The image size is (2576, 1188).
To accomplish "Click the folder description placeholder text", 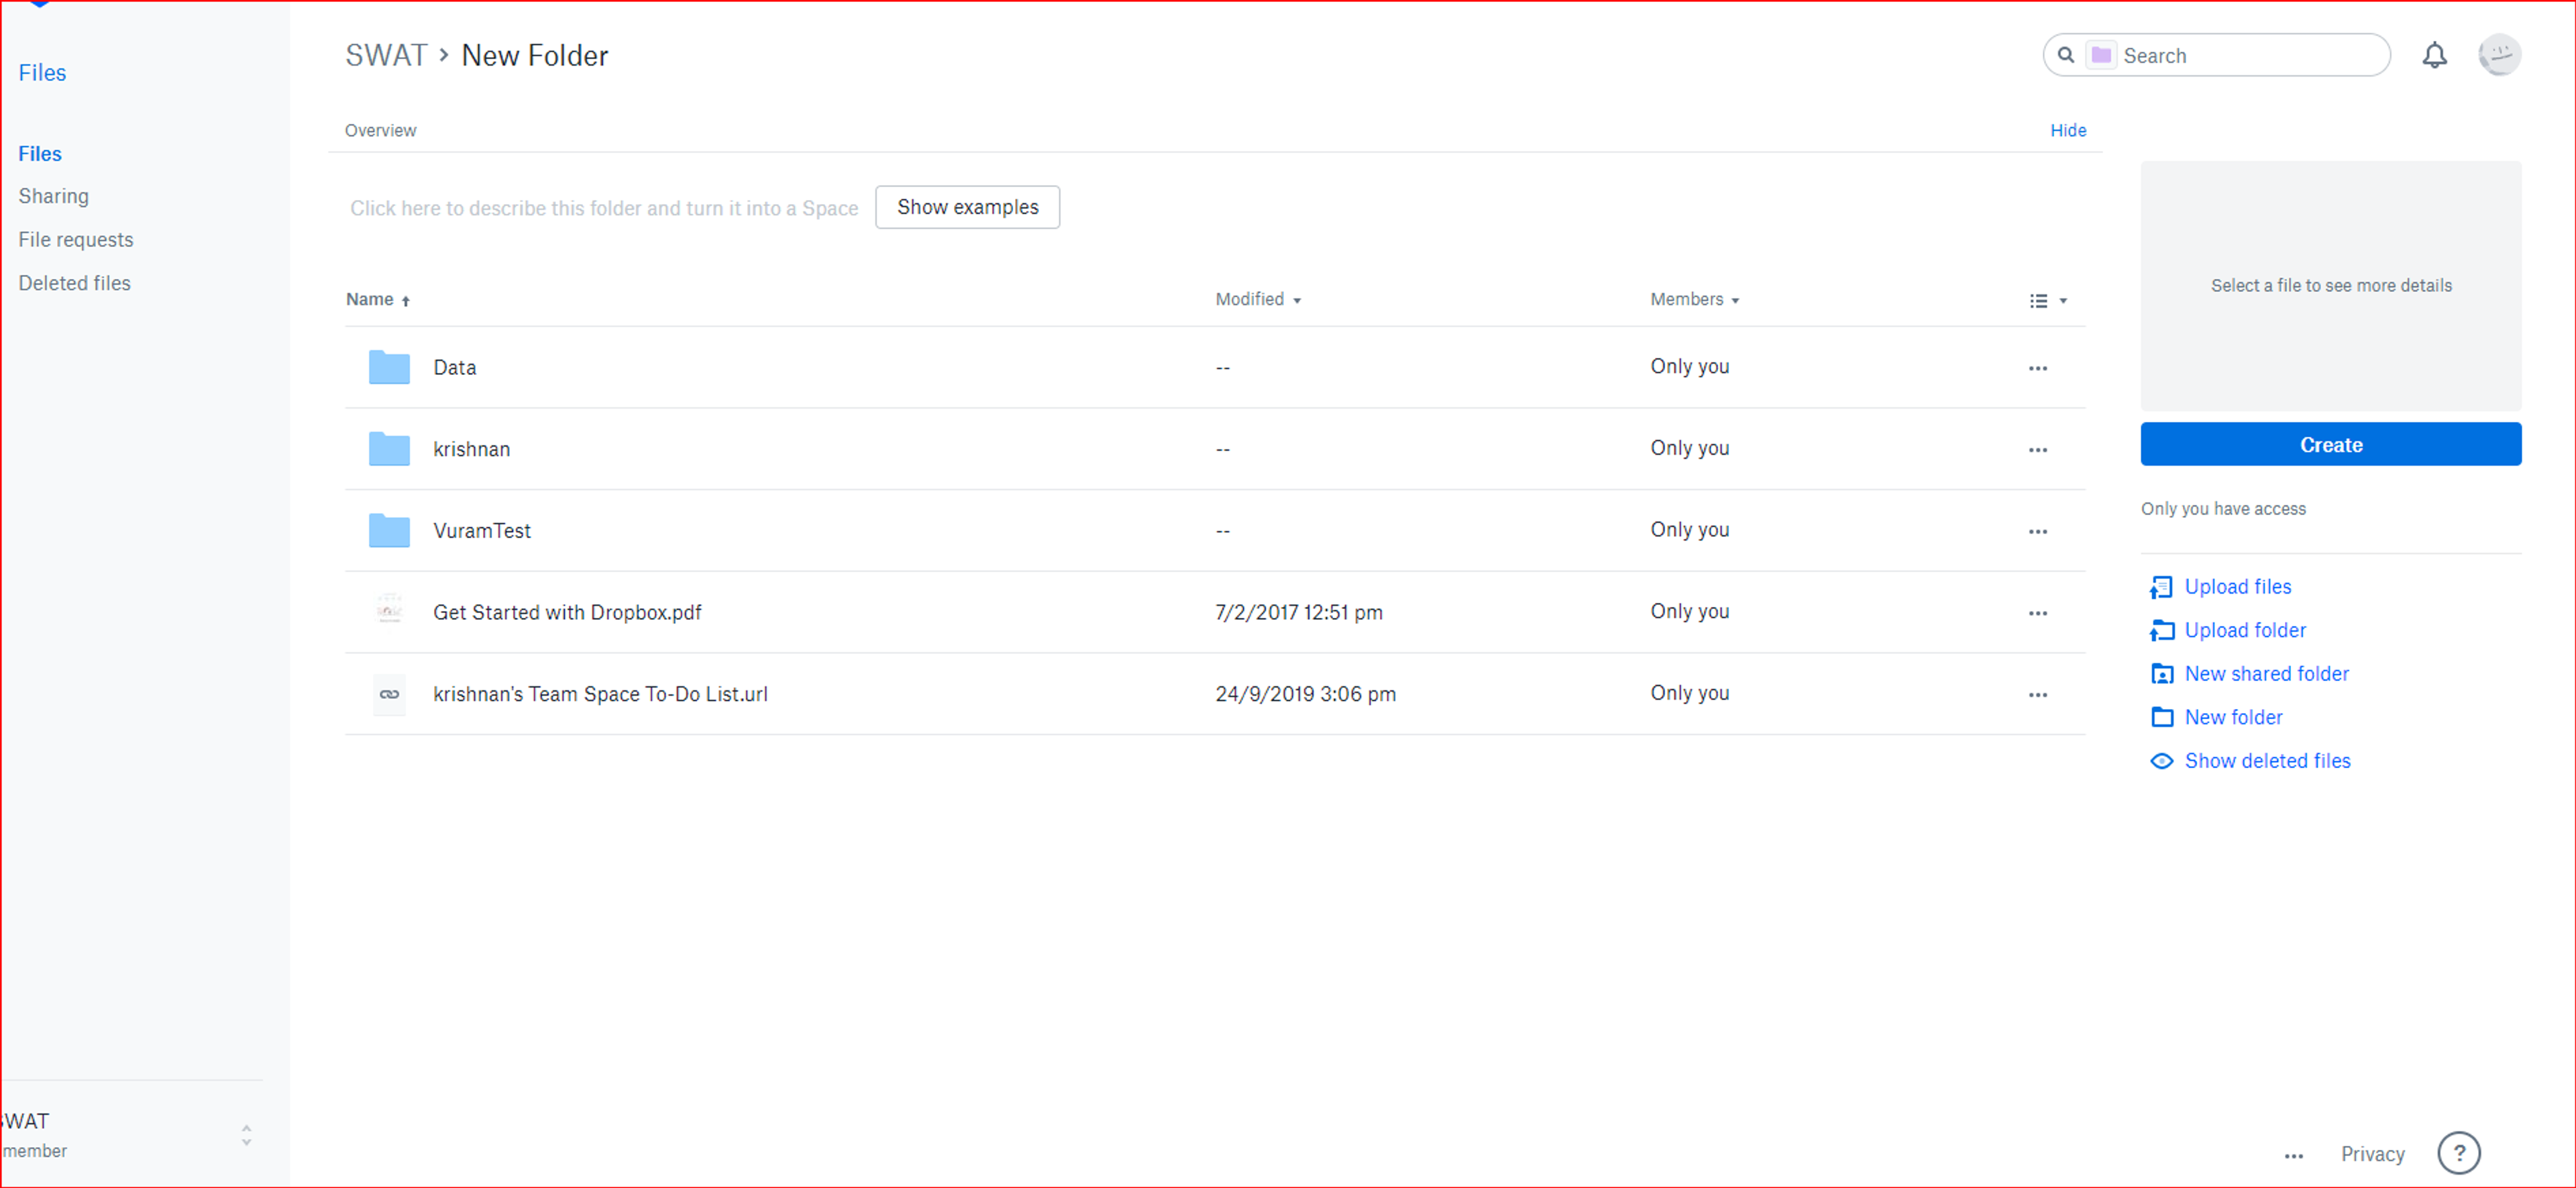I will 603,208.
